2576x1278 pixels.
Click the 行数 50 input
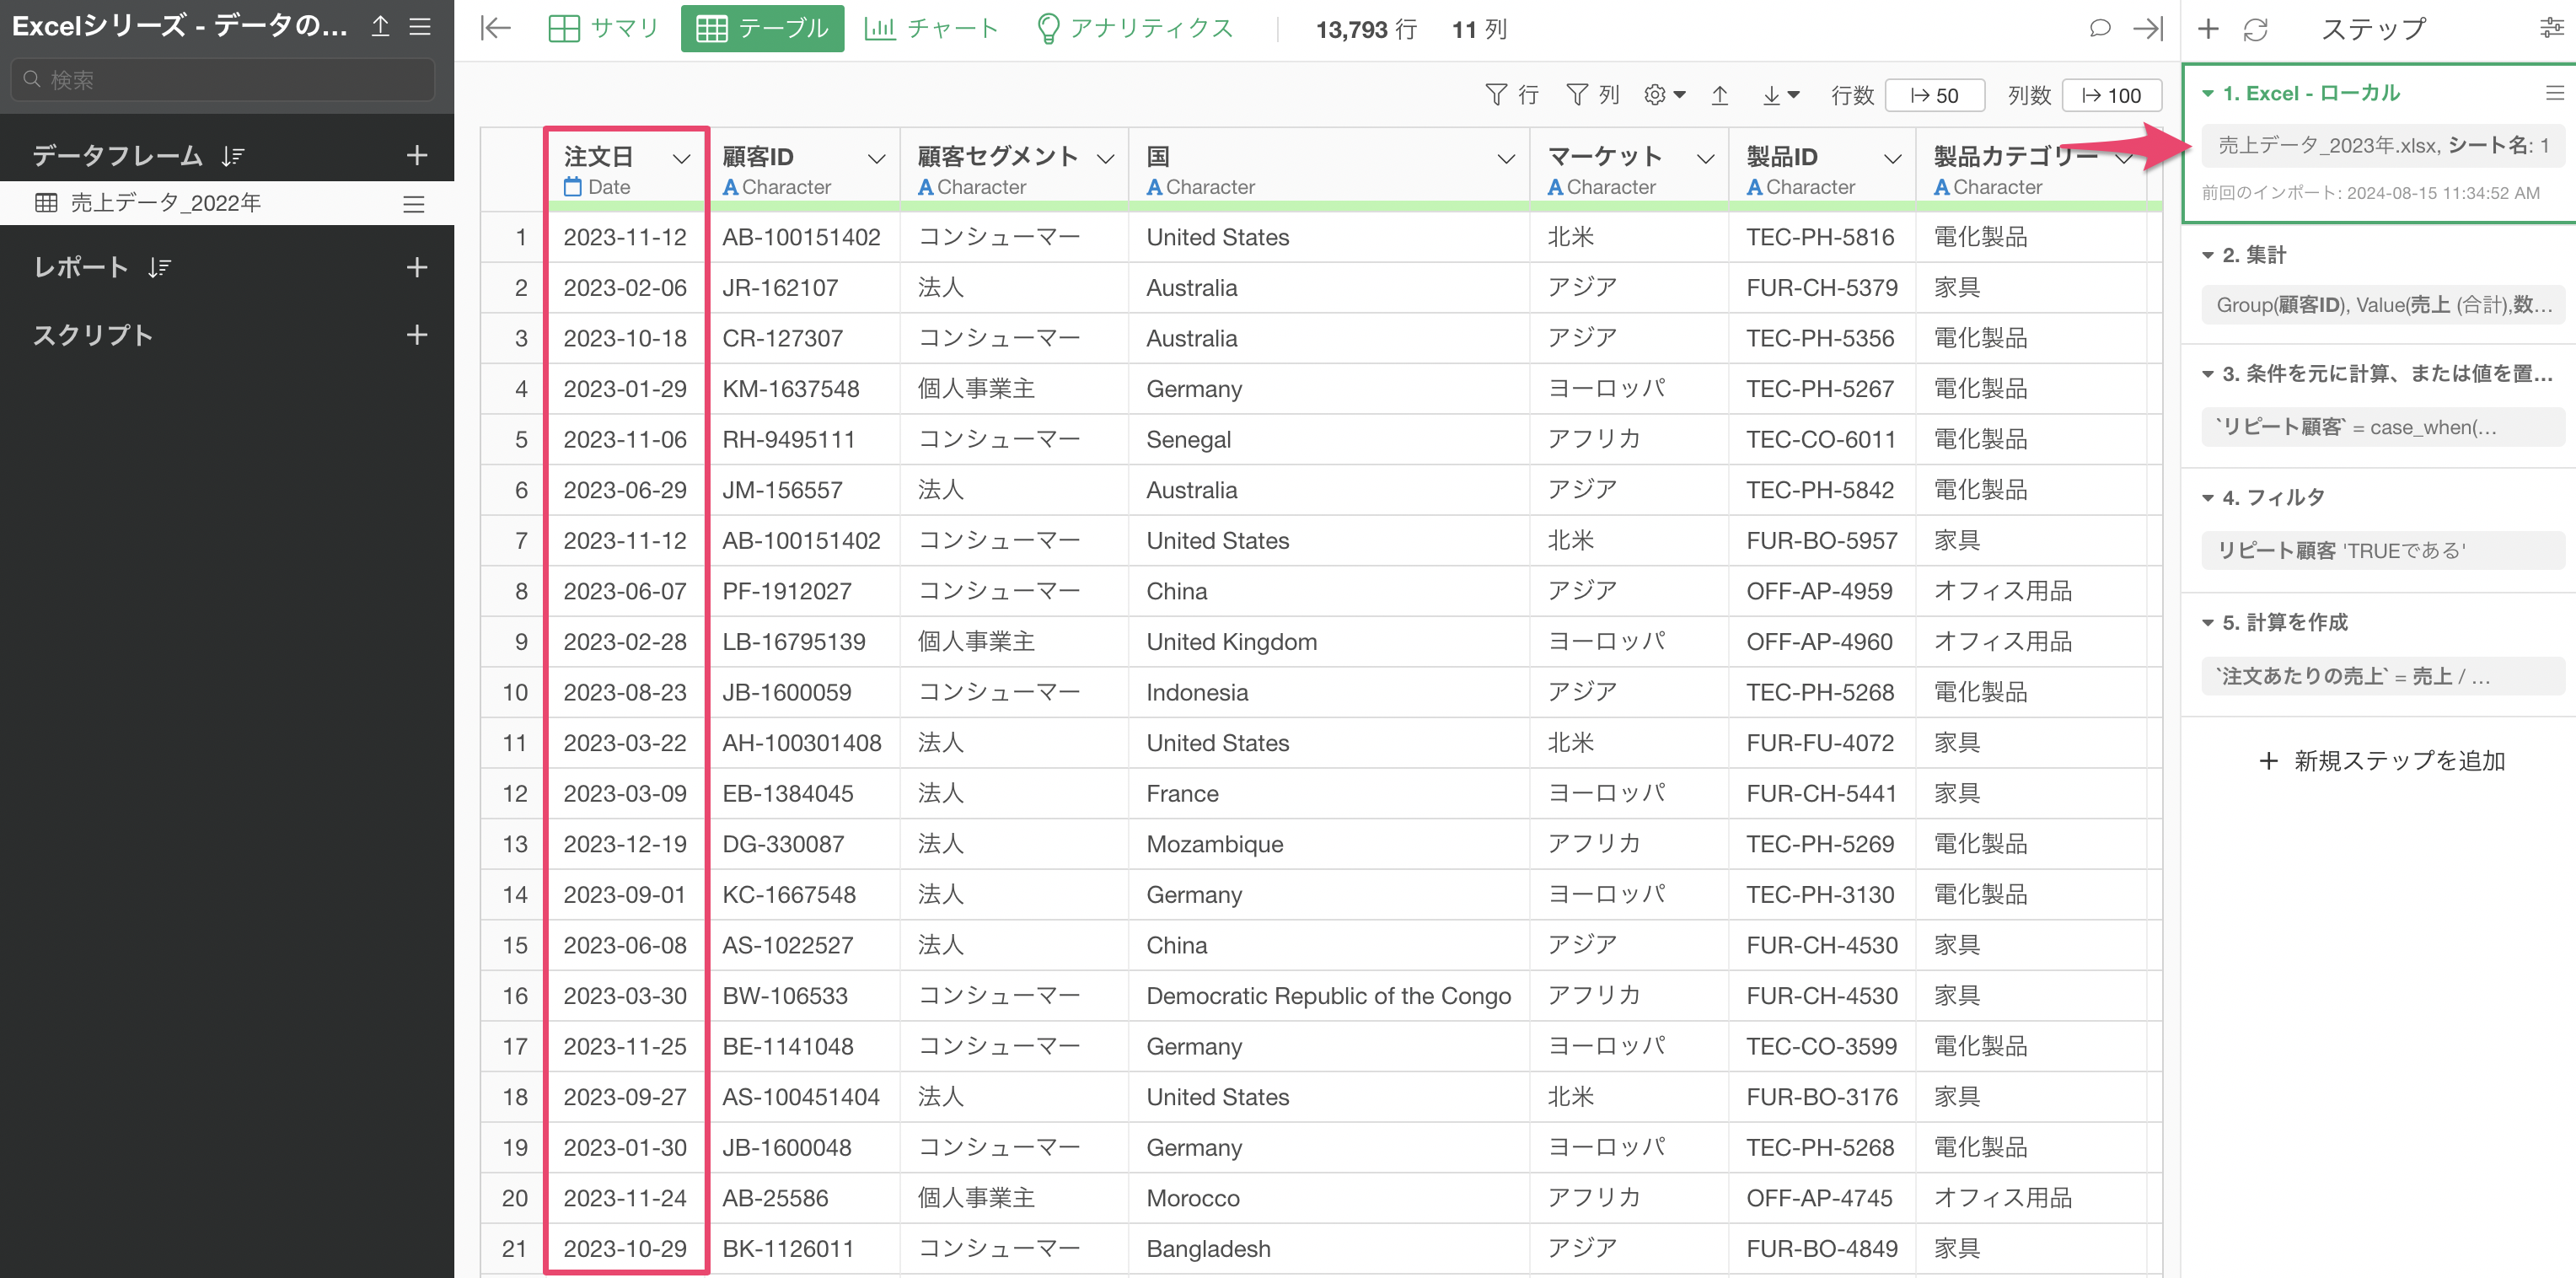point(1934,95)
